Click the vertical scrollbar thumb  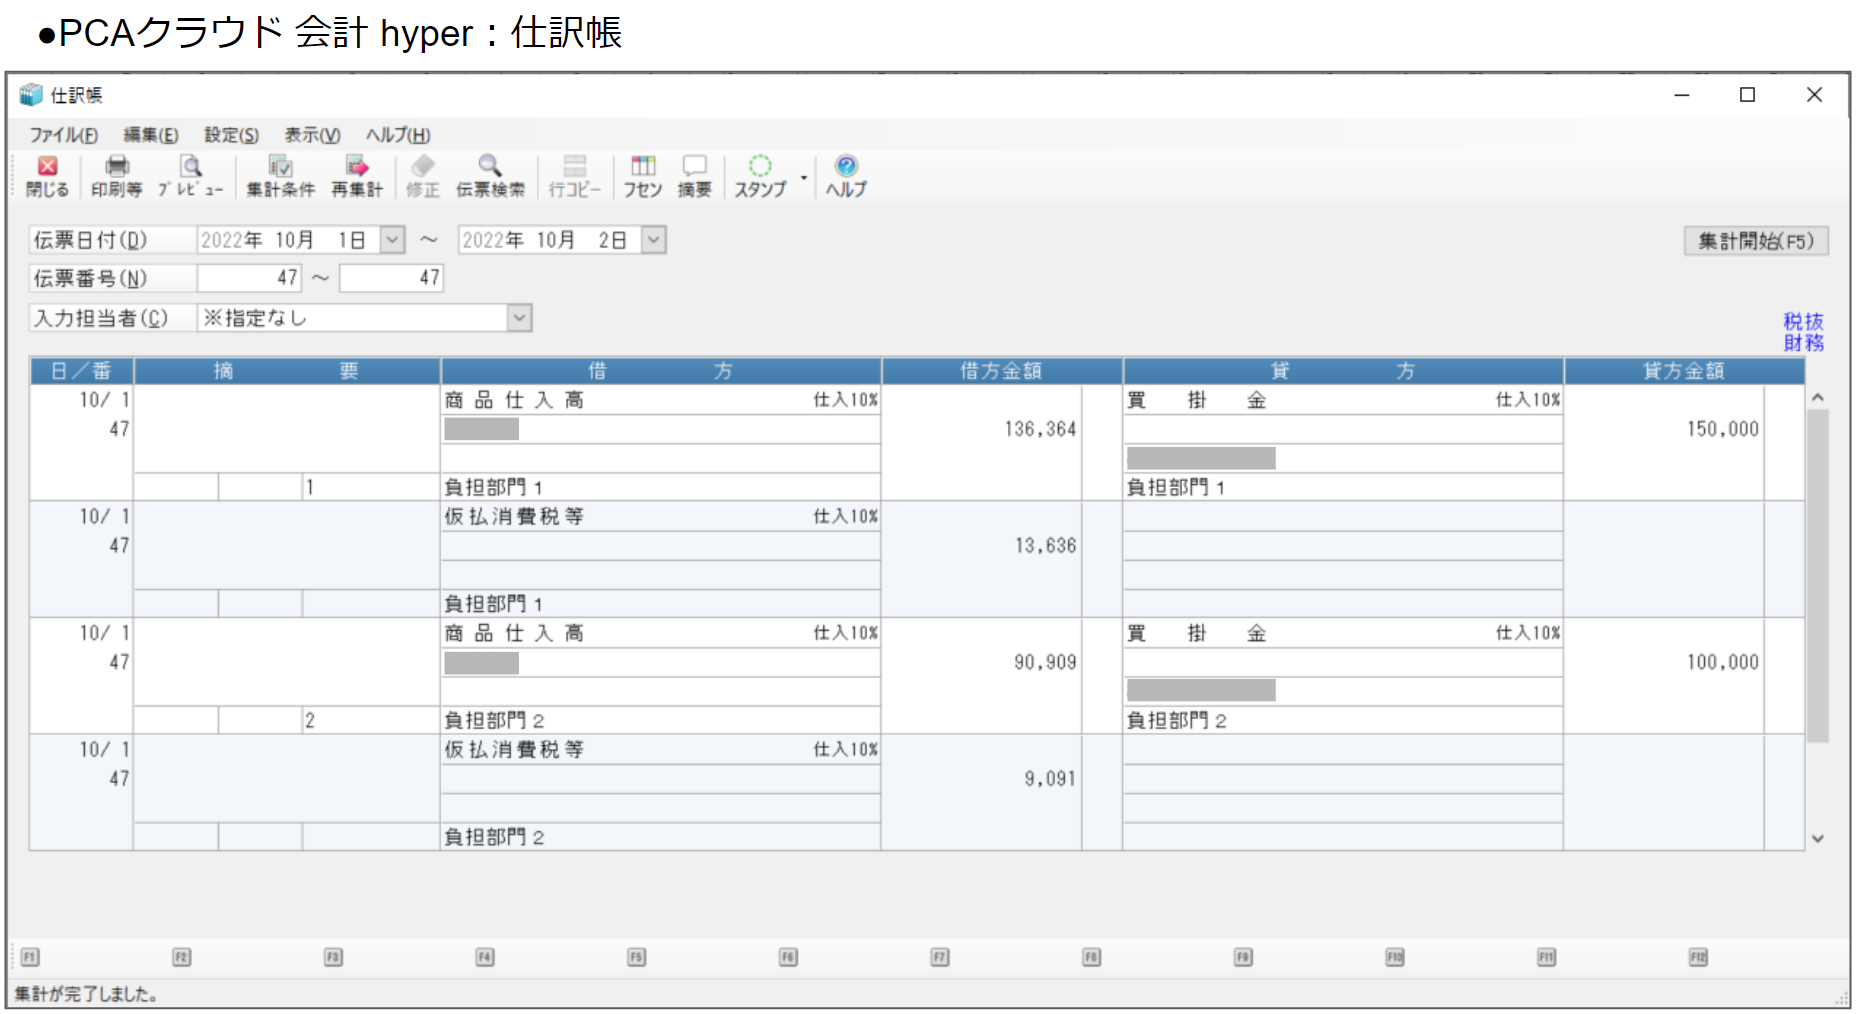pyautogui.click(x=1818, y=575)
